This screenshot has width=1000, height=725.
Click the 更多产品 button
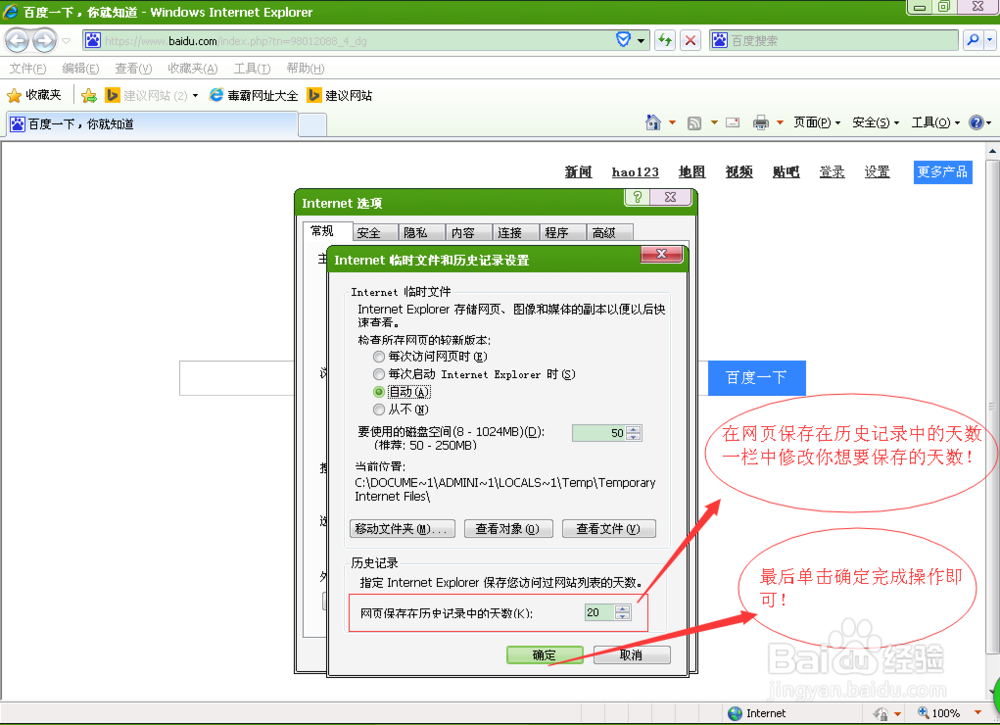point(943,172)
